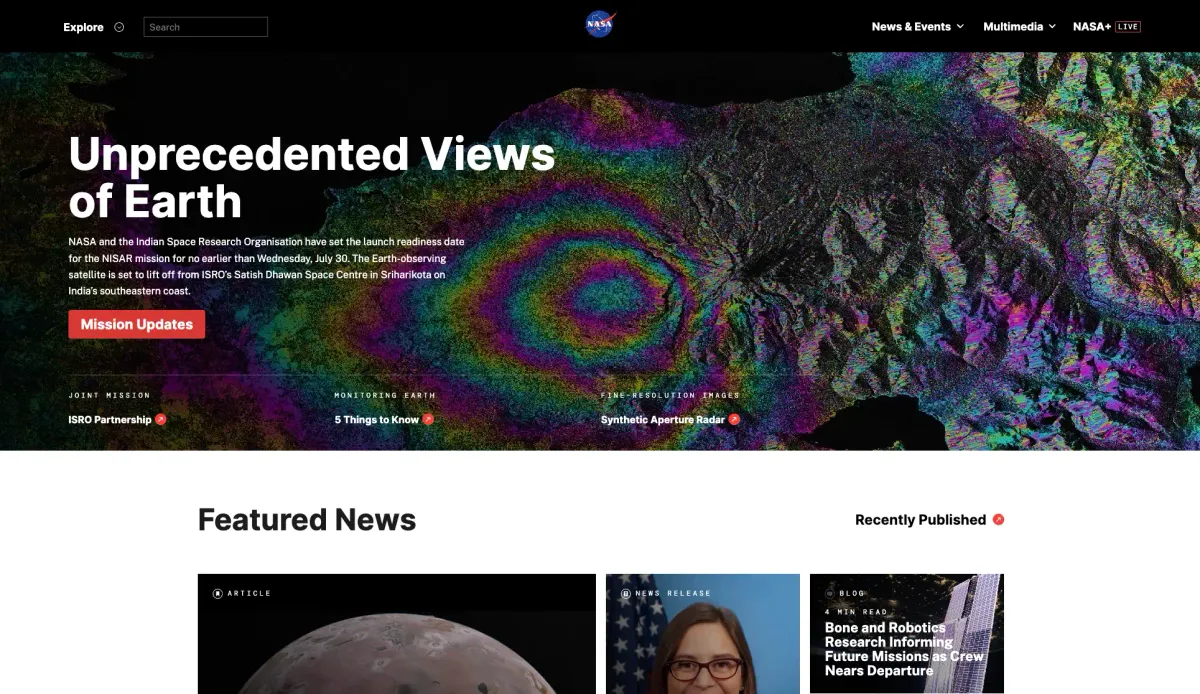Click the JOINT MISSION label

pyautogui.click(x=109, y=396)
